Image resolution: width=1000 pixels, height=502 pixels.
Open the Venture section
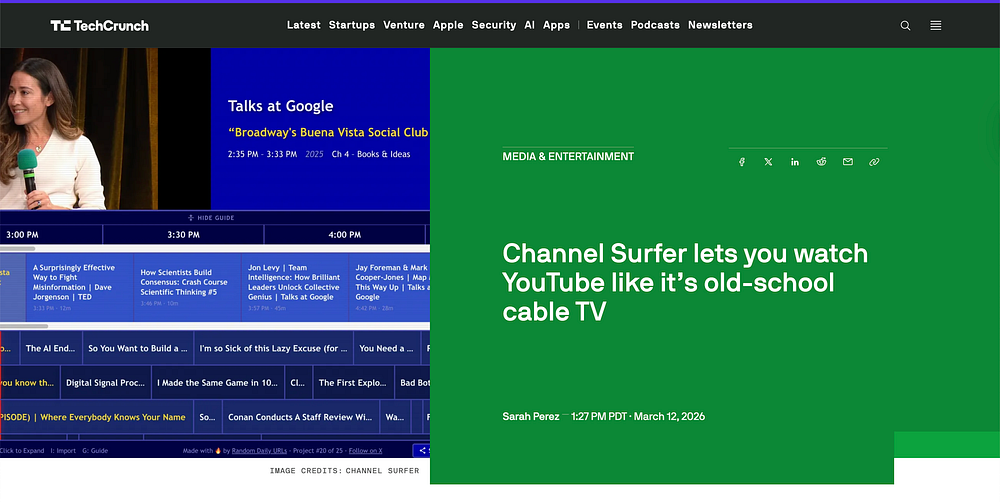404,25
